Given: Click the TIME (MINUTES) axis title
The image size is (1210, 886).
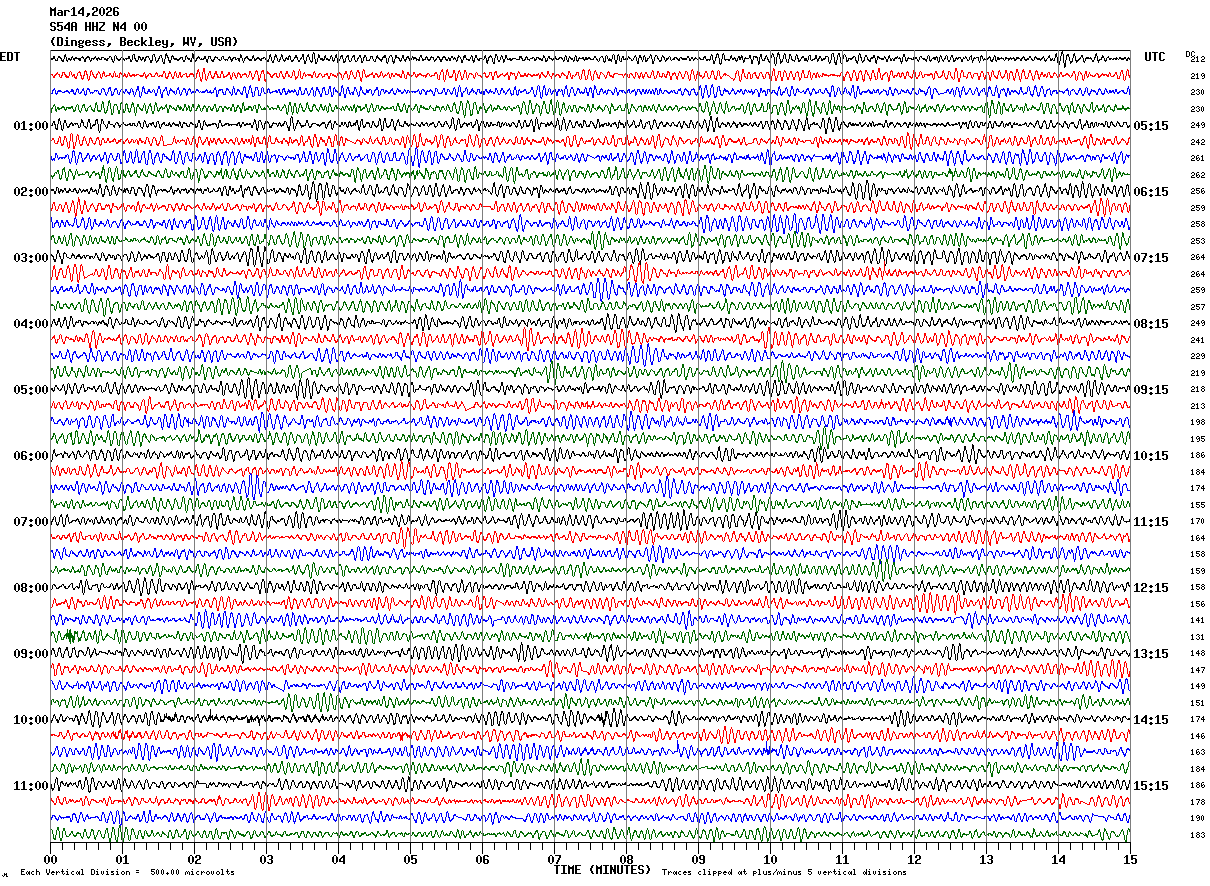Looking at the screenshot, I should pos(602,870).
